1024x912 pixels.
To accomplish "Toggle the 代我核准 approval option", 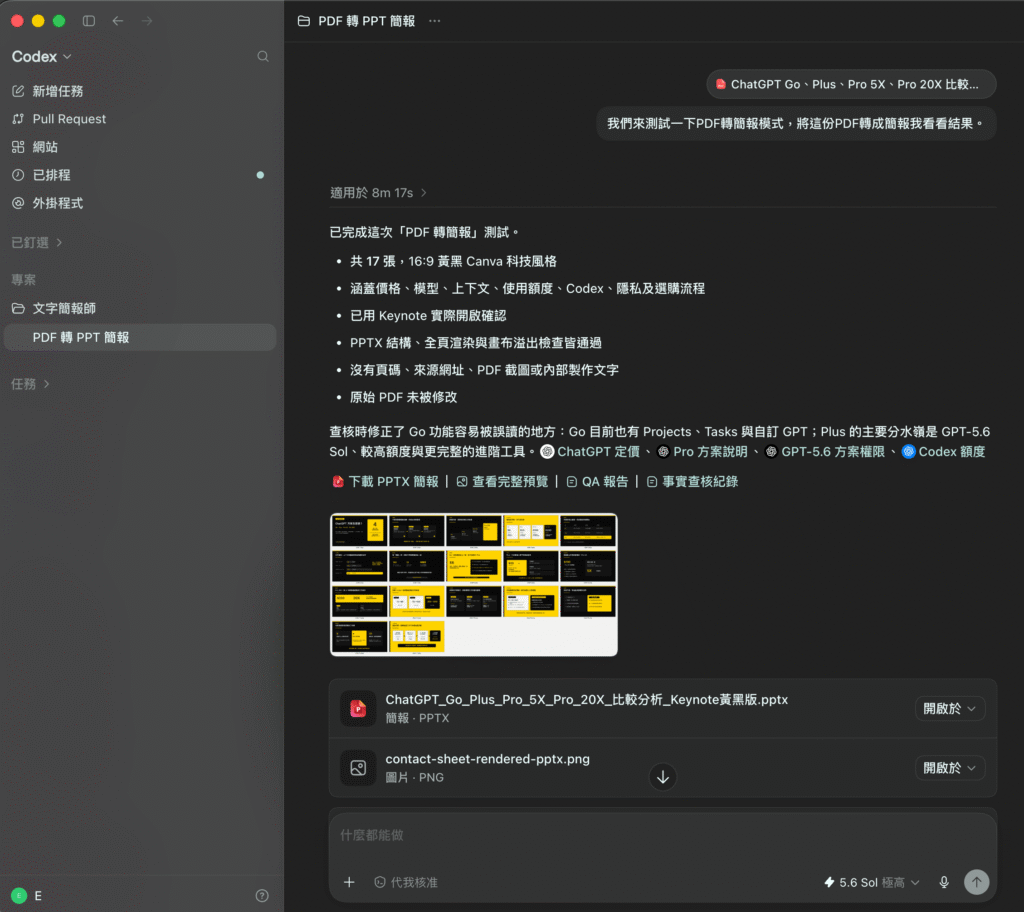I will [x=406, y=882].
